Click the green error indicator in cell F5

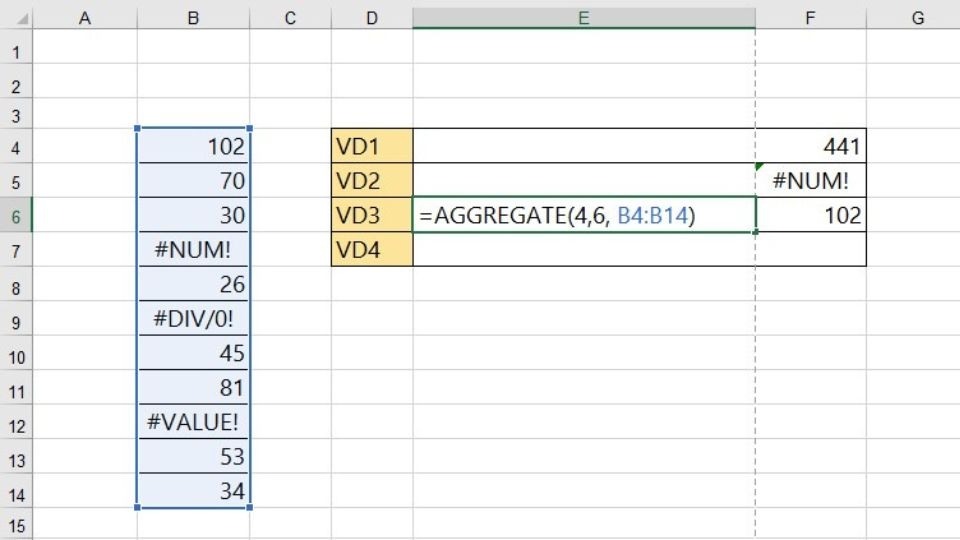click(759, 167)
